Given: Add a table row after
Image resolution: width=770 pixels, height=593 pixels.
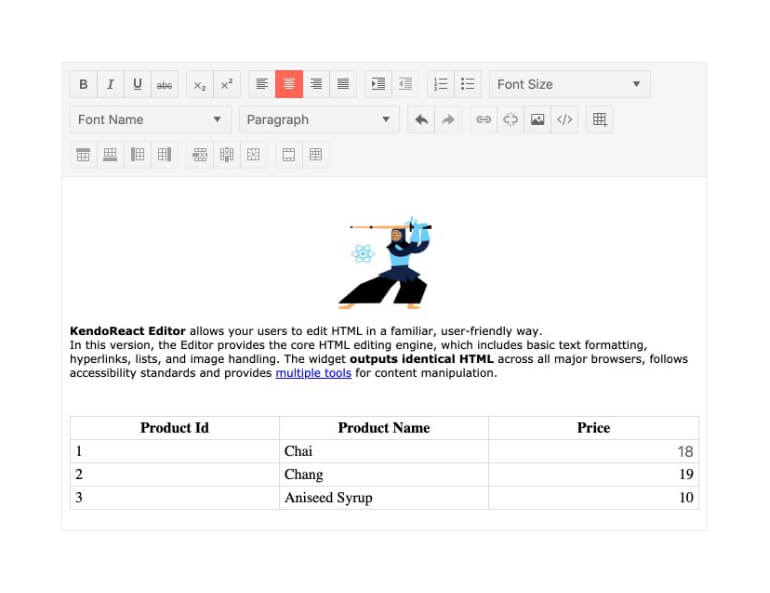Looking at the screenshot, I should tap(110, 155).
